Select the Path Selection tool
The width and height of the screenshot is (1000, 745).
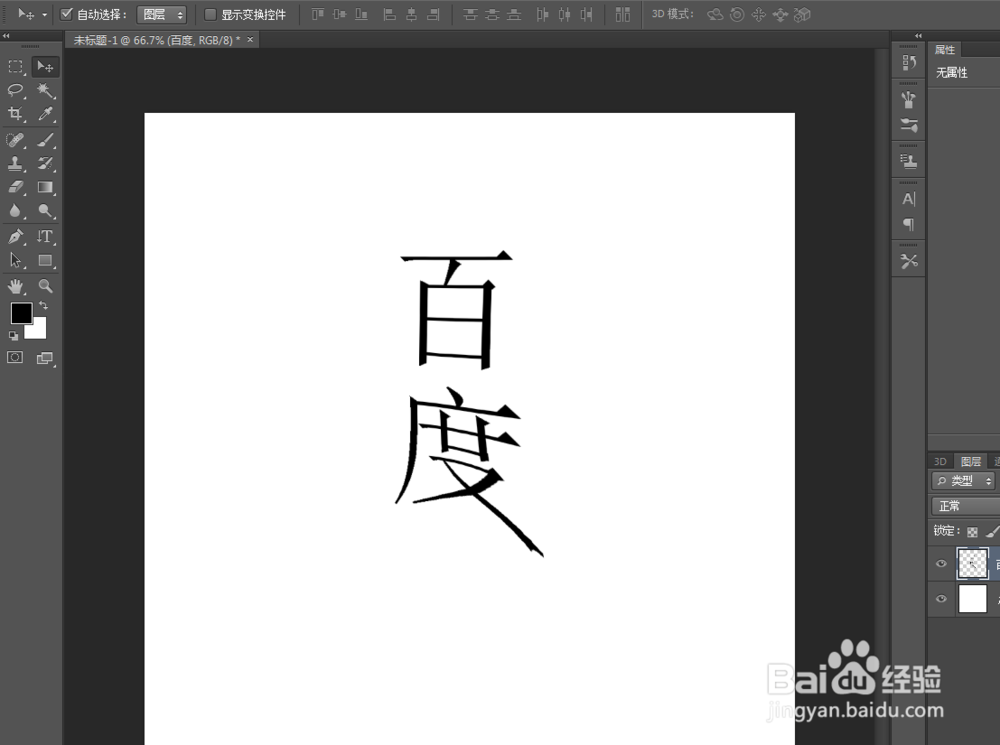click(x=15, y=260)
